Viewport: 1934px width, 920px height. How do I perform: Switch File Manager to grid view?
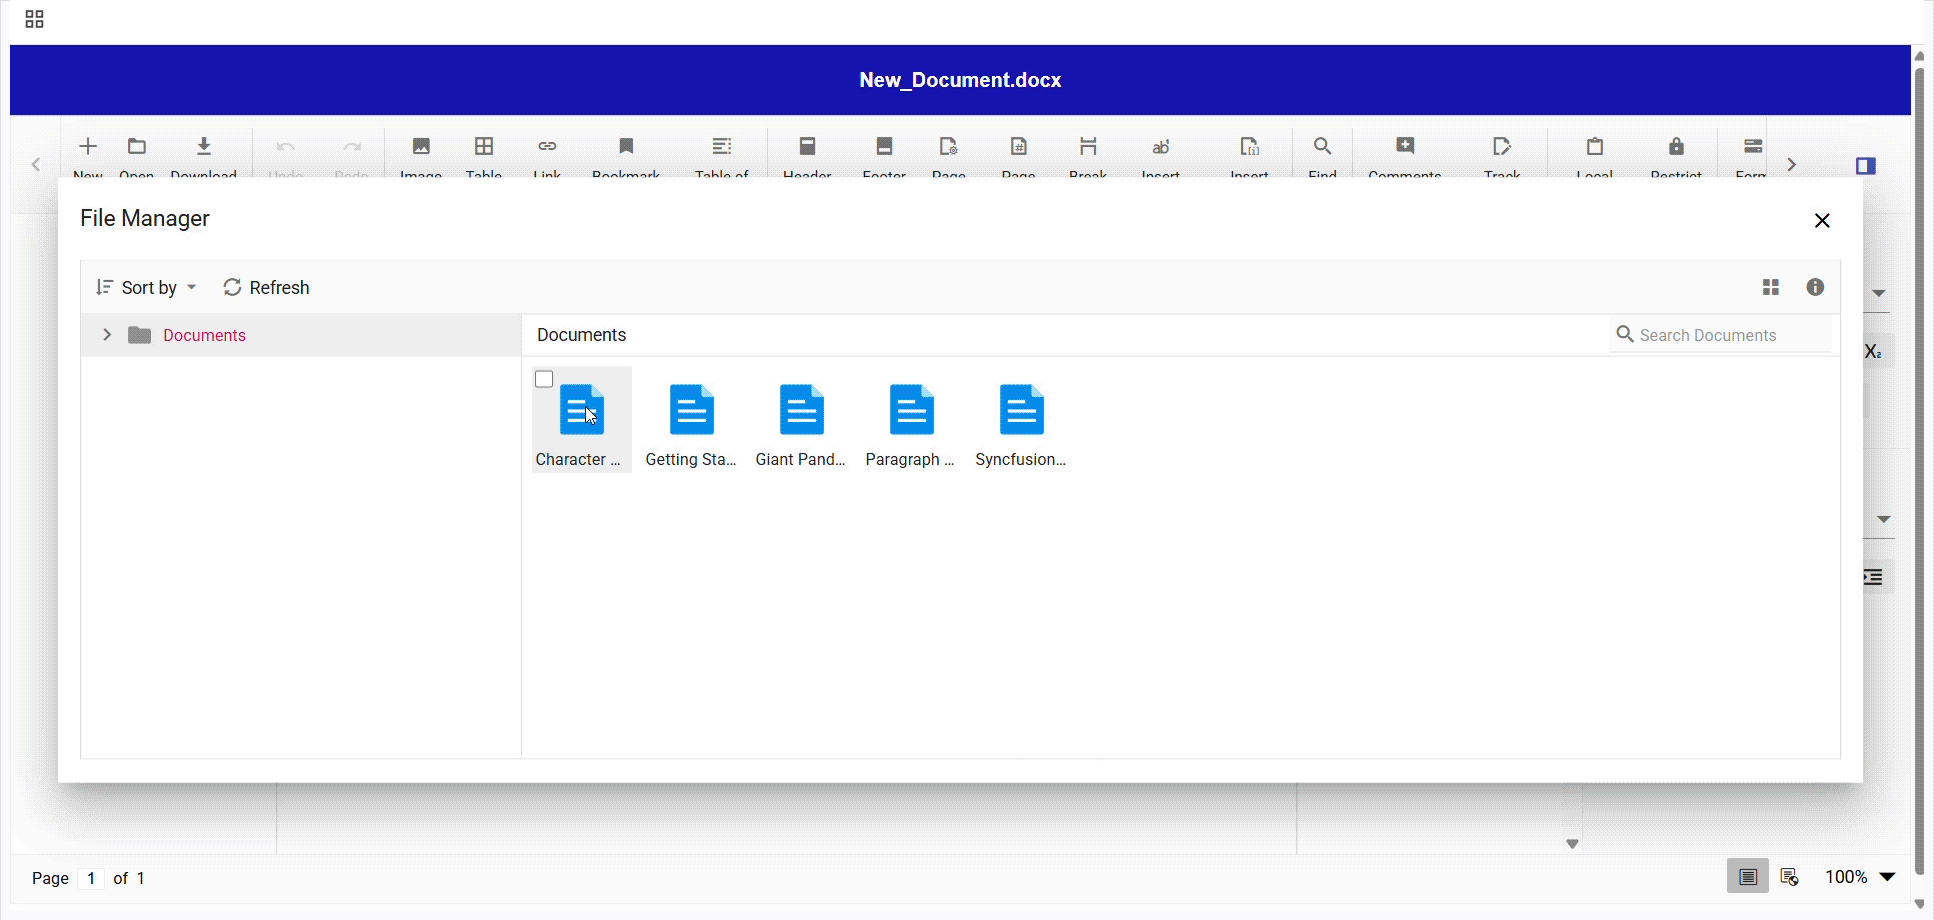[1770, 287]
